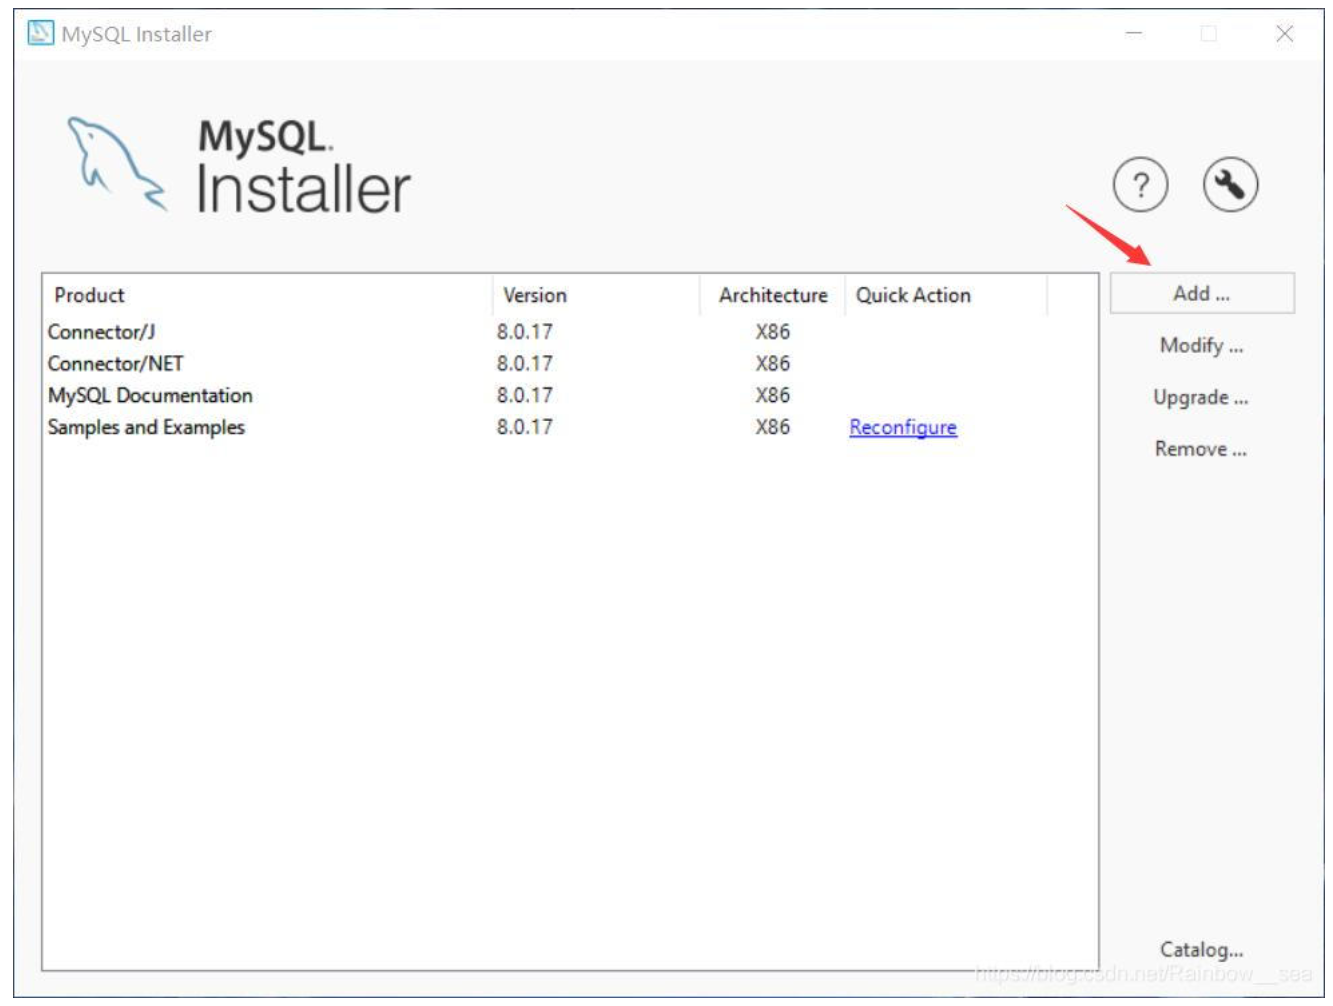Open the help question mark icon
1333x1006 pixels.
click(x=1140, y=185)
